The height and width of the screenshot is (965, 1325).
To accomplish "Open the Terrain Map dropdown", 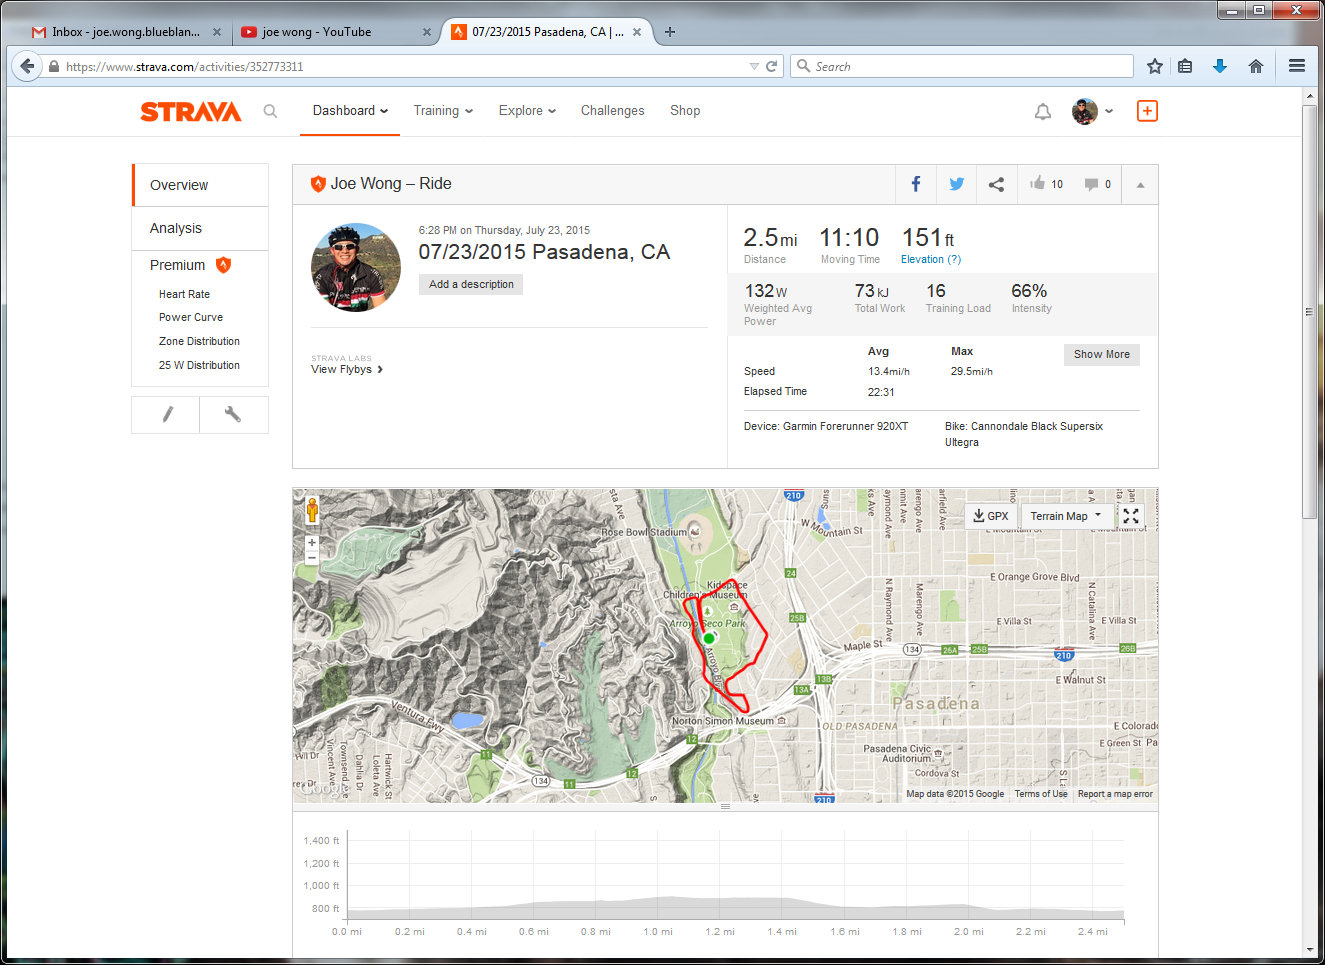I will coord(1066,516).
